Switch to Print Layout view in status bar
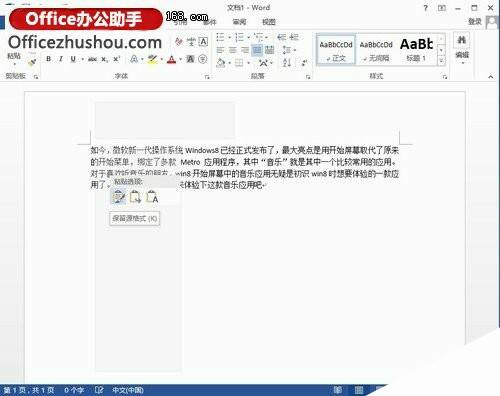 pos(359,390)
